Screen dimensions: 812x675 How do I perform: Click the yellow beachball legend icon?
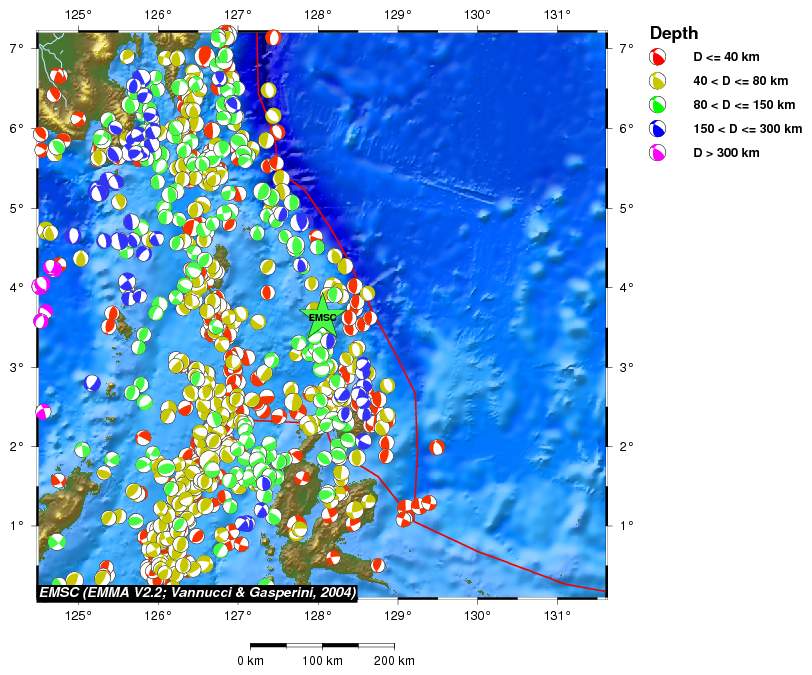658,81
